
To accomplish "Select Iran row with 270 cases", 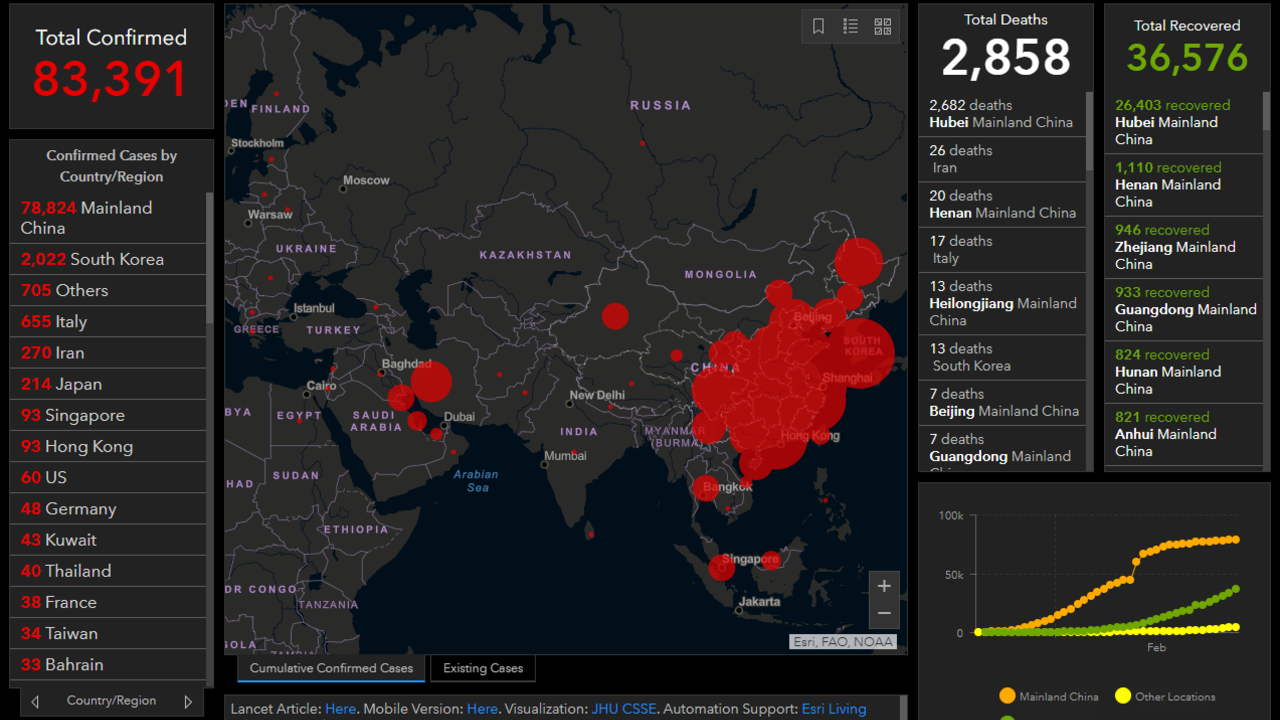I will pos(108,353).
